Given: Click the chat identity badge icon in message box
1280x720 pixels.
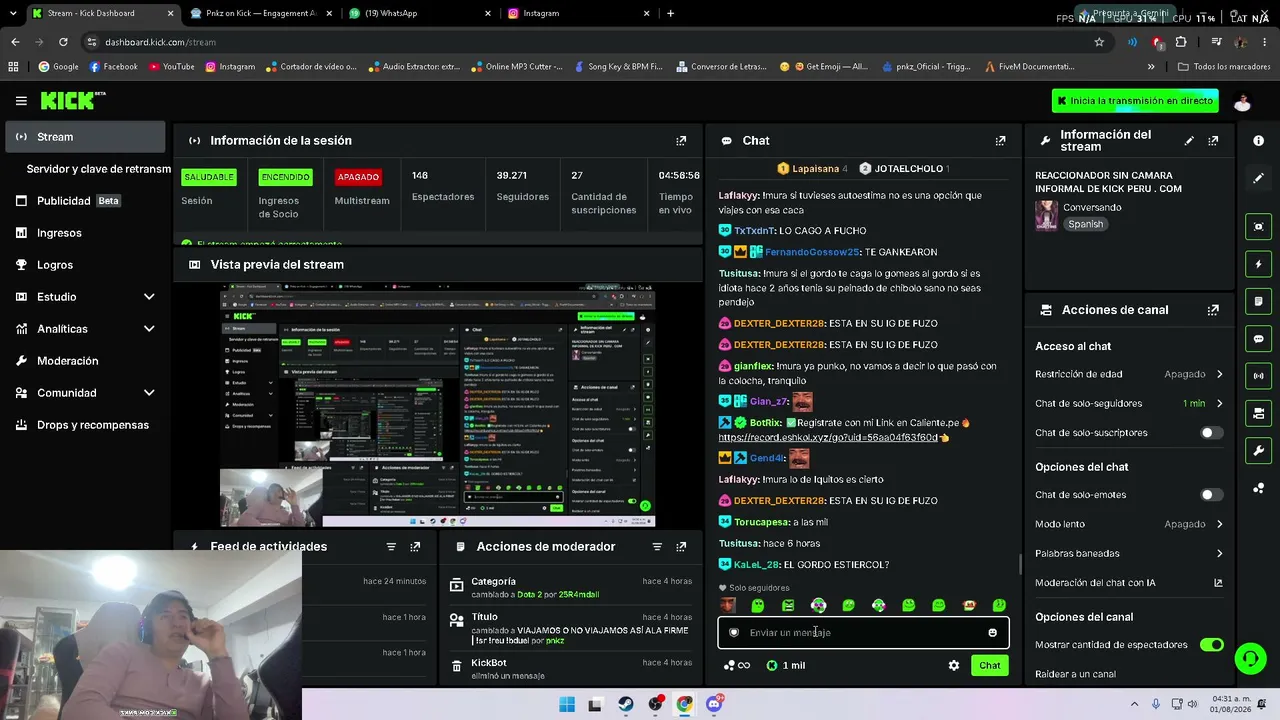Looking at the screenshot, I should (734, 633).
